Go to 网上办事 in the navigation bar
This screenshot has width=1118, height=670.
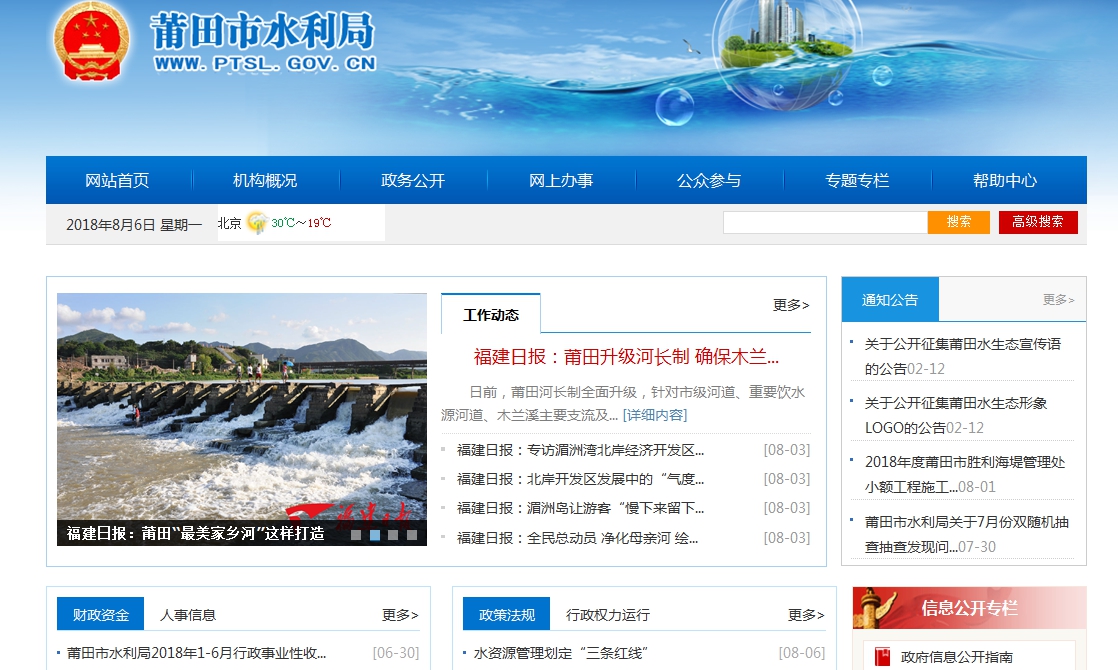pos(561,181)
